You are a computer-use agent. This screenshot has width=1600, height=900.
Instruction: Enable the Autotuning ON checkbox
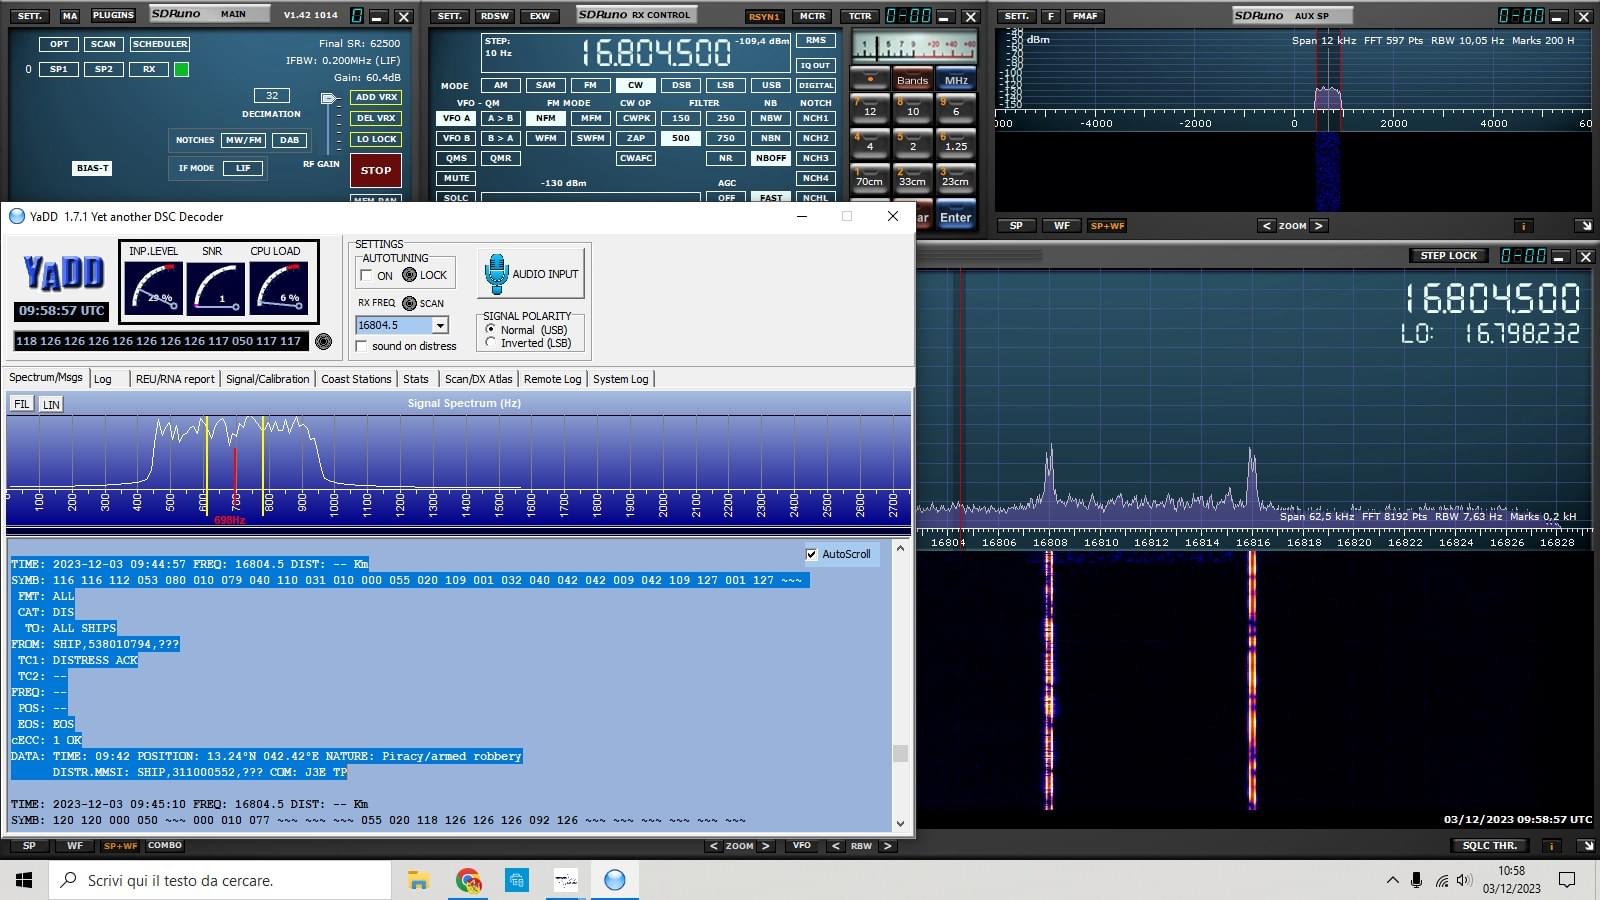point(366,276)
